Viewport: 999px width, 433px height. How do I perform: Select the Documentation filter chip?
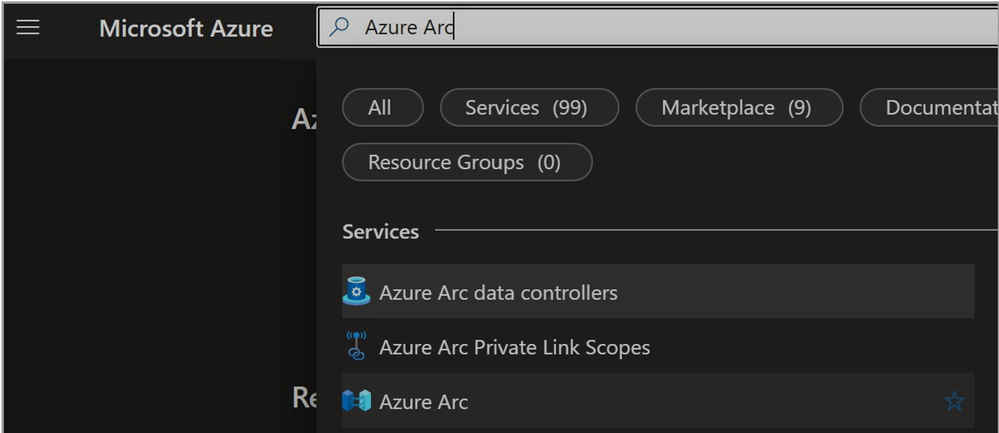pos(930,108)
